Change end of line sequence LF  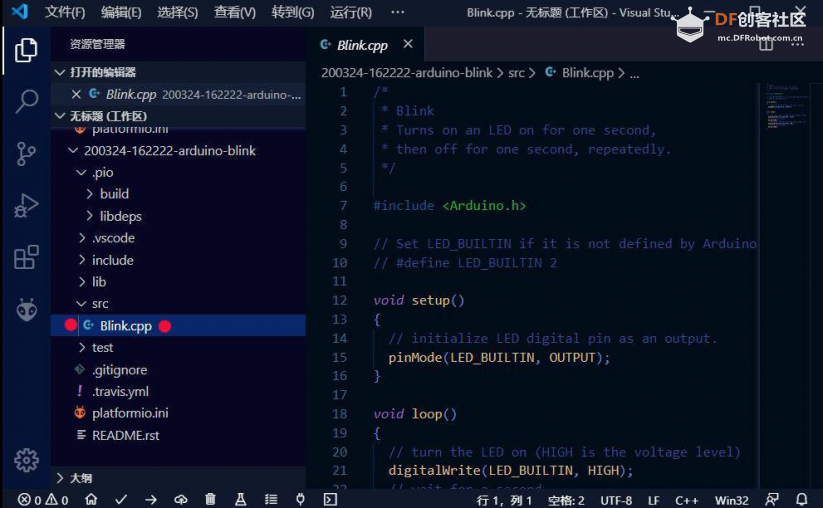(x=653, y=500)
